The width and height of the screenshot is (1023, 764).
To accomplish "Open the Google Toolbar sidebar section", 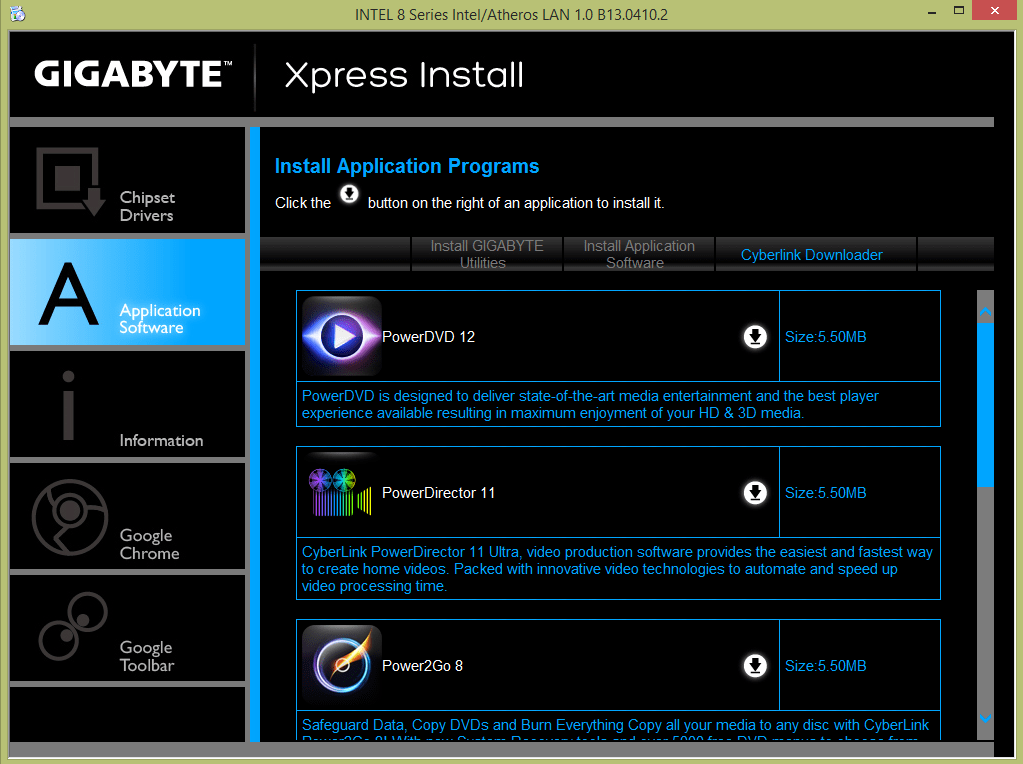I will coord(127,628).
